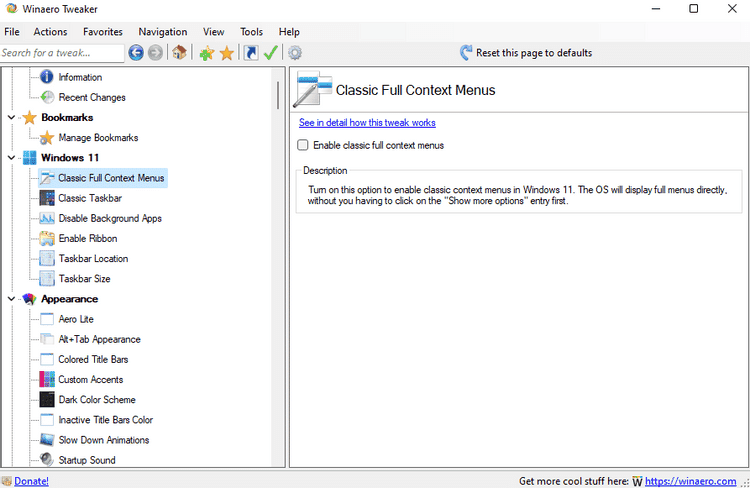Select the Information tree item text
Screen dimensions: 750x488
point(80,77)
